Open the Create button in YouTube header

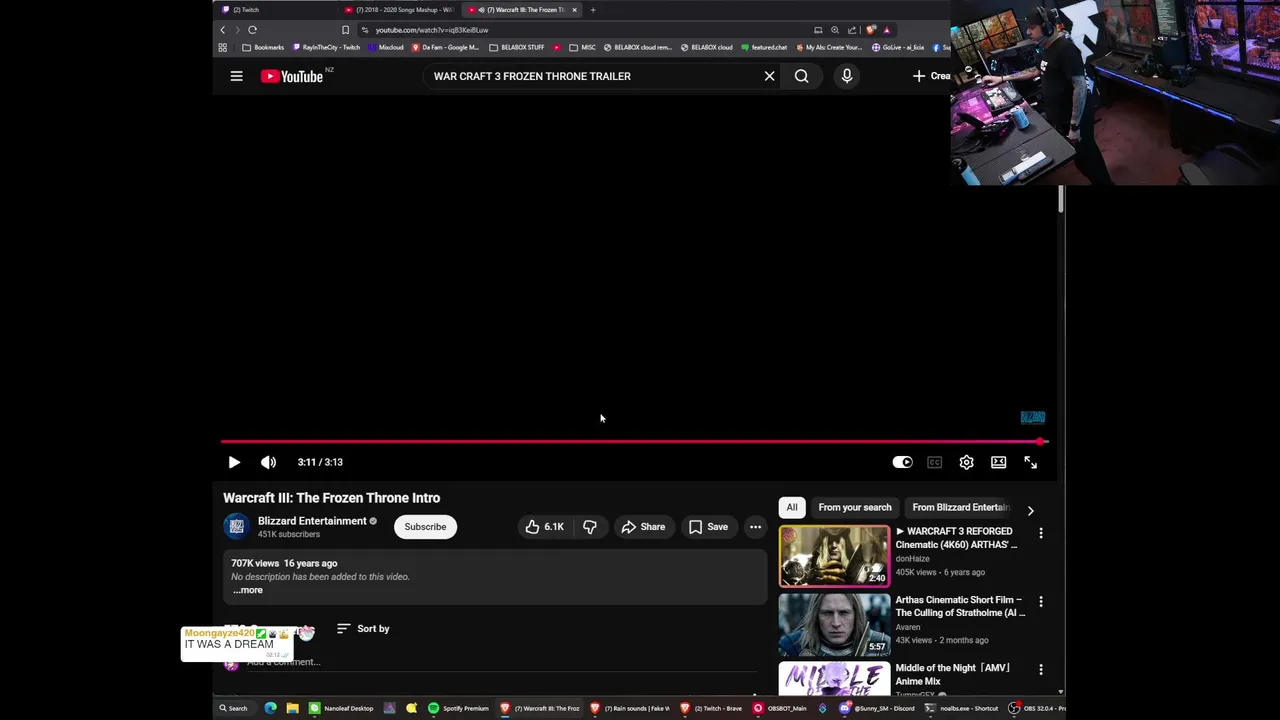(931, 76)
